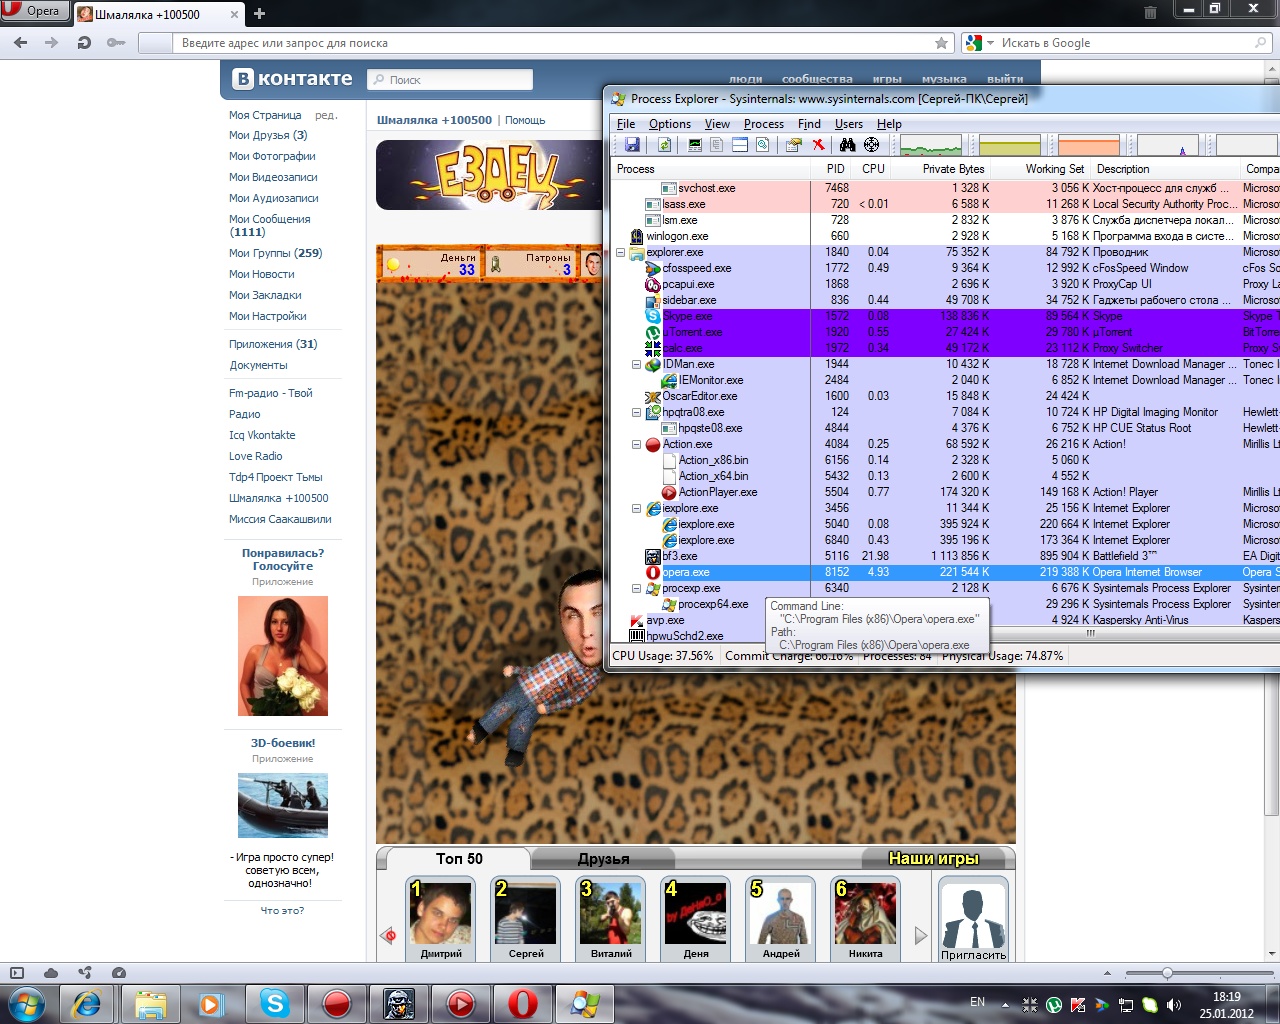Viewport: 1280px width, 1024px height.
Task: Toggle the Opera panels button in status bar
Action: (17, 973)
